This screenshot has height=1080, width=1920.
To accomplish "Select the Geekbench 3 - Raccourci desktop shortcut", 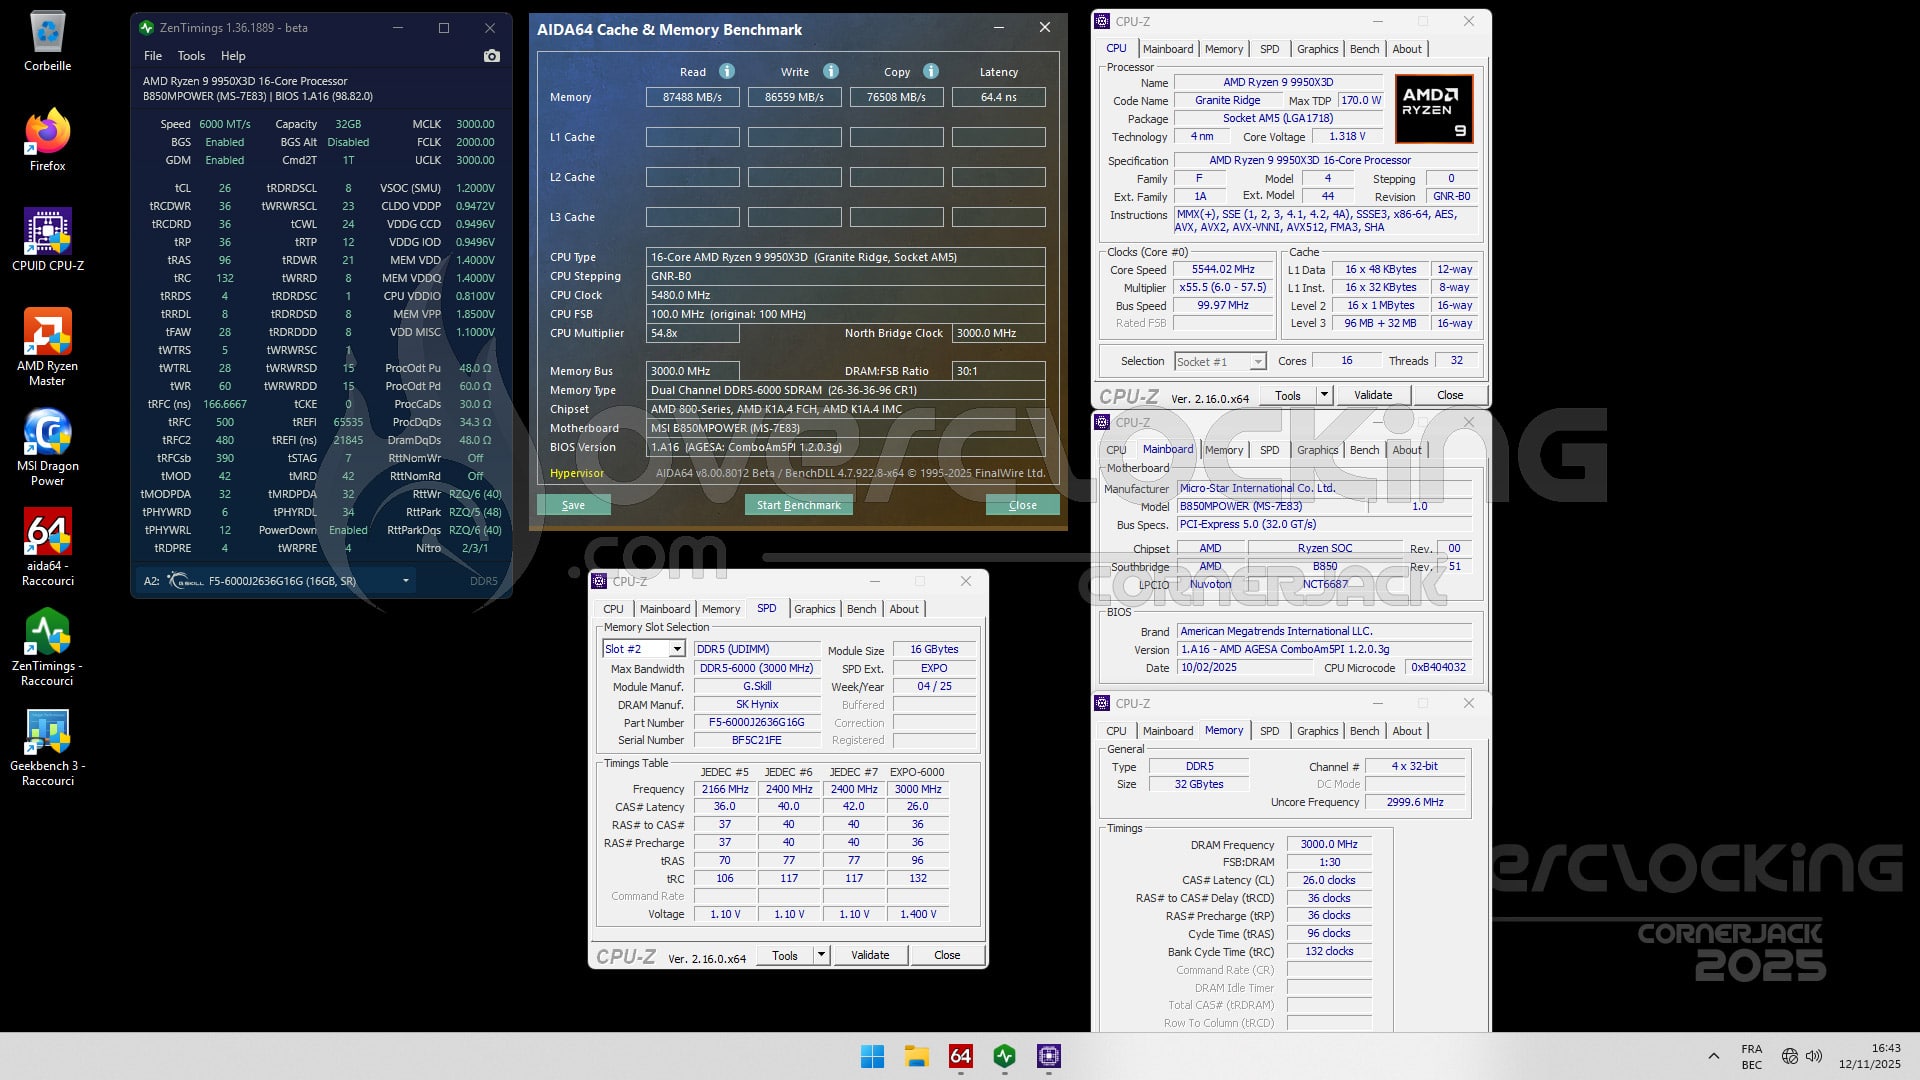I will pyautogui.click(x=47, y=747).
